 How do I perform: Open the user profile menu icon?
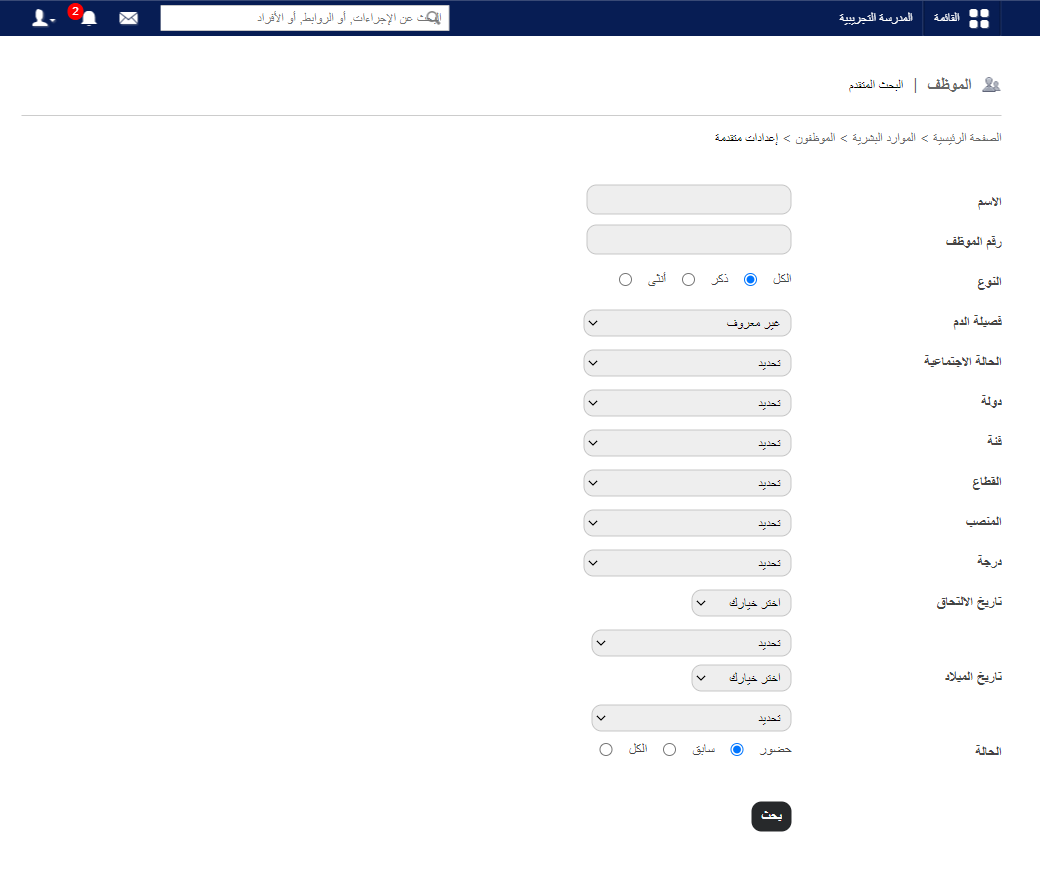point(43,18)
